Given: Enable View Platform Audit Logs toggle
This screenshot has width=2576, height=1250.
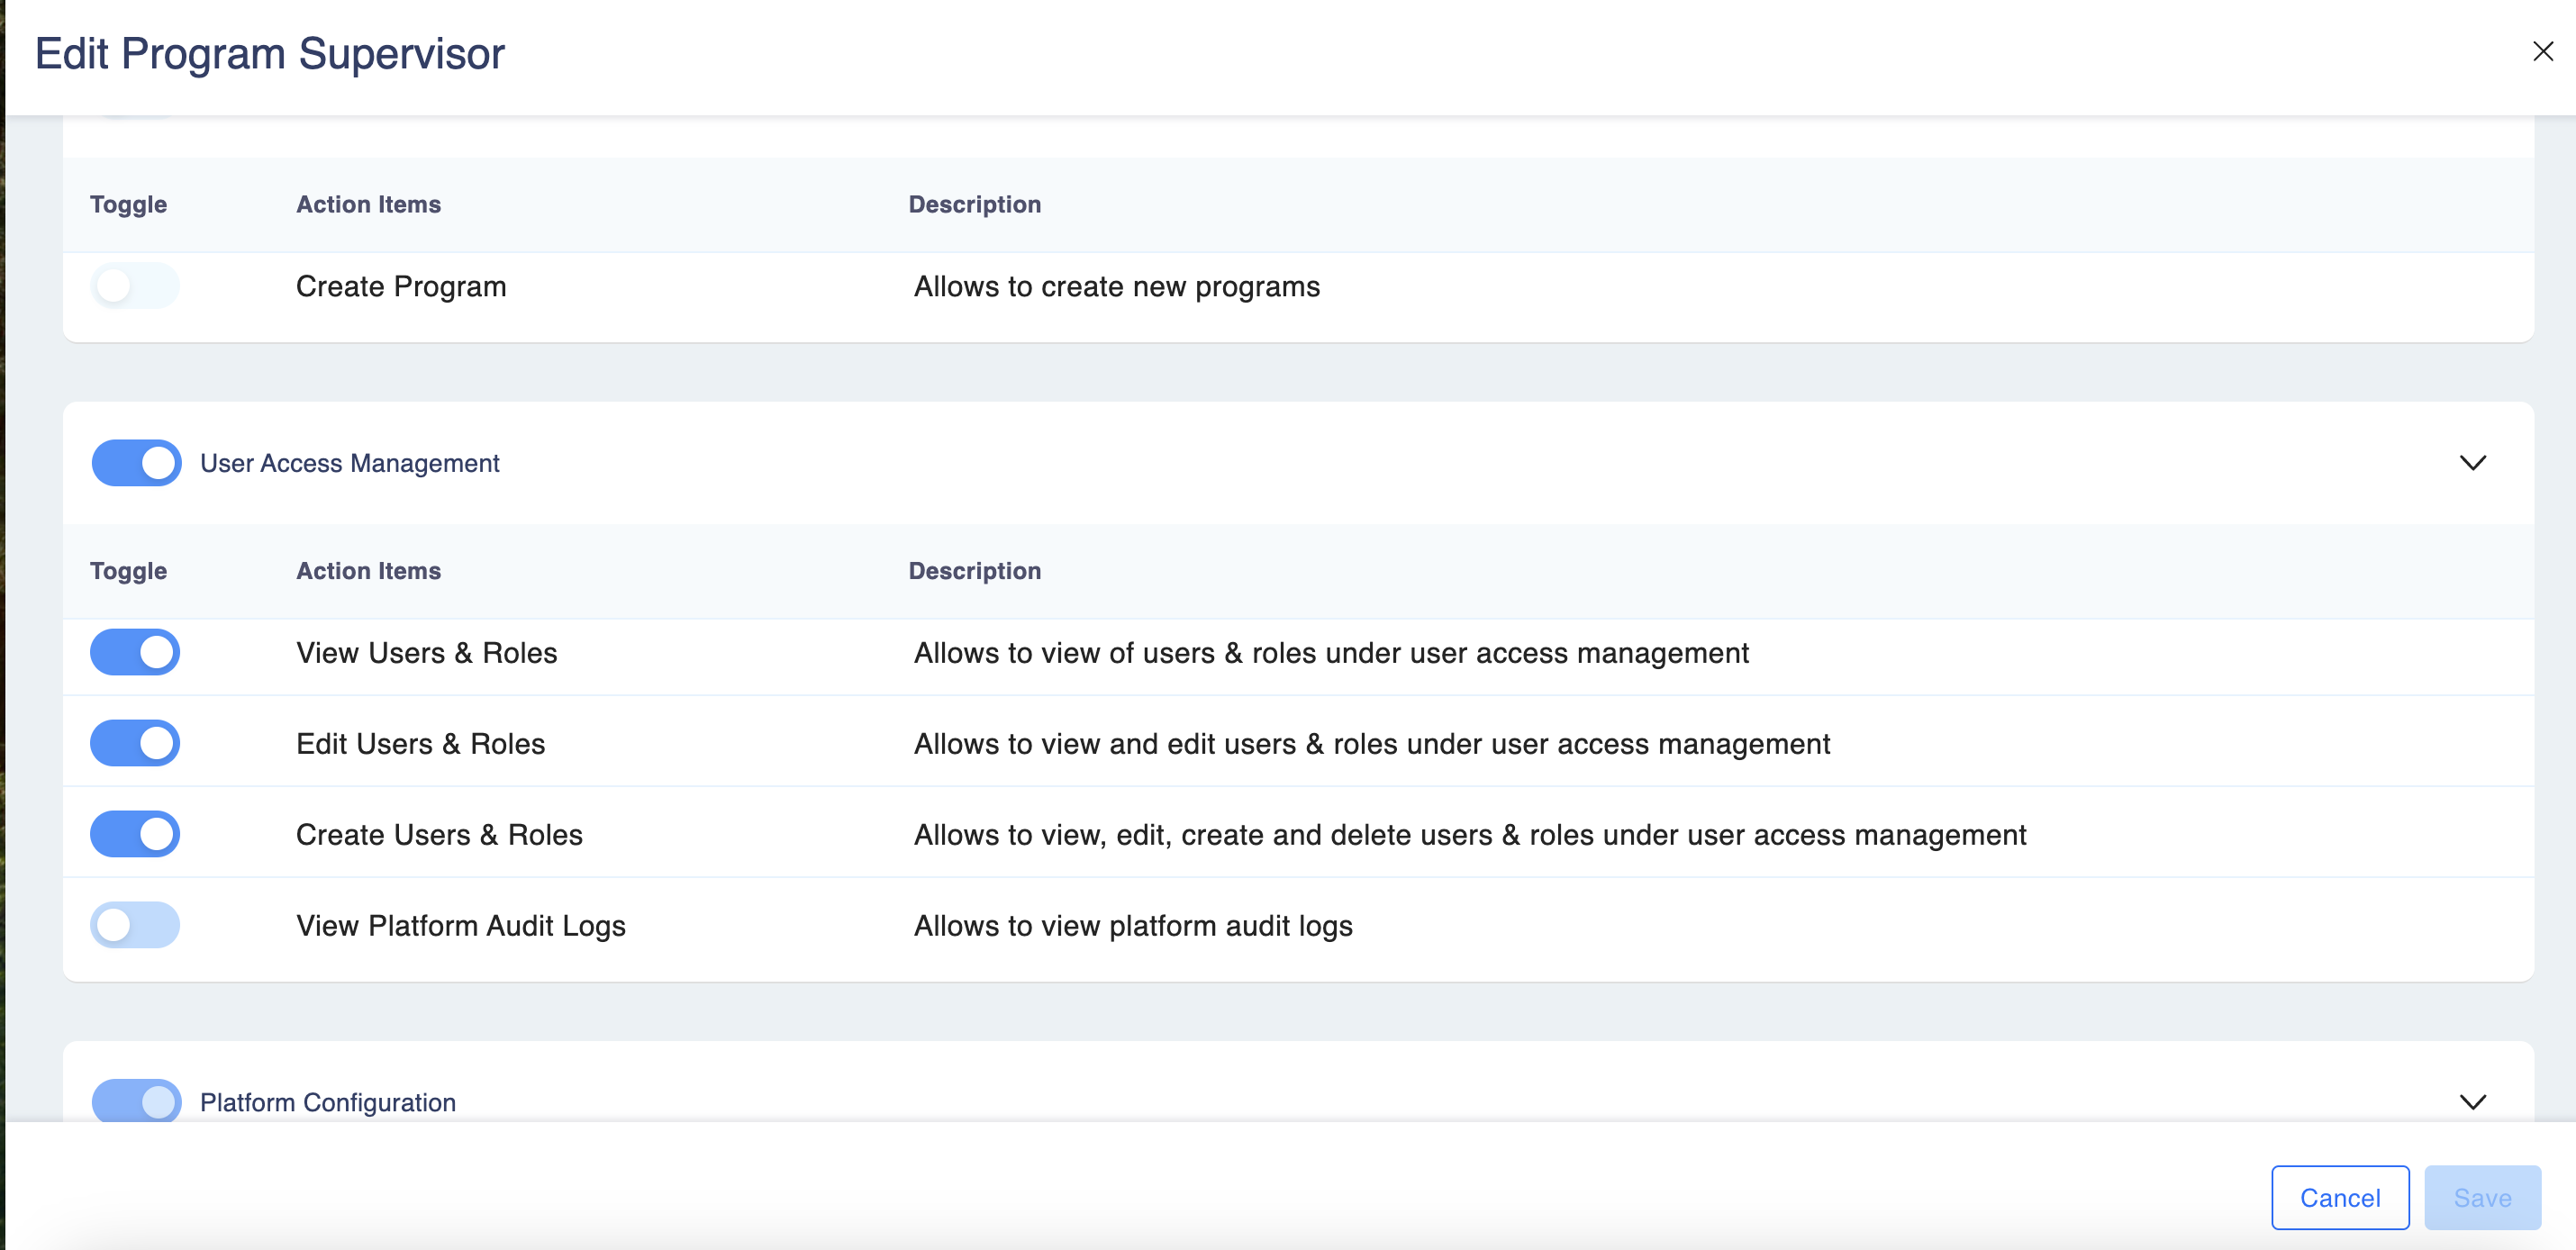Looking at the screenshot, I should pyautogui.click(x=135, y=925).
